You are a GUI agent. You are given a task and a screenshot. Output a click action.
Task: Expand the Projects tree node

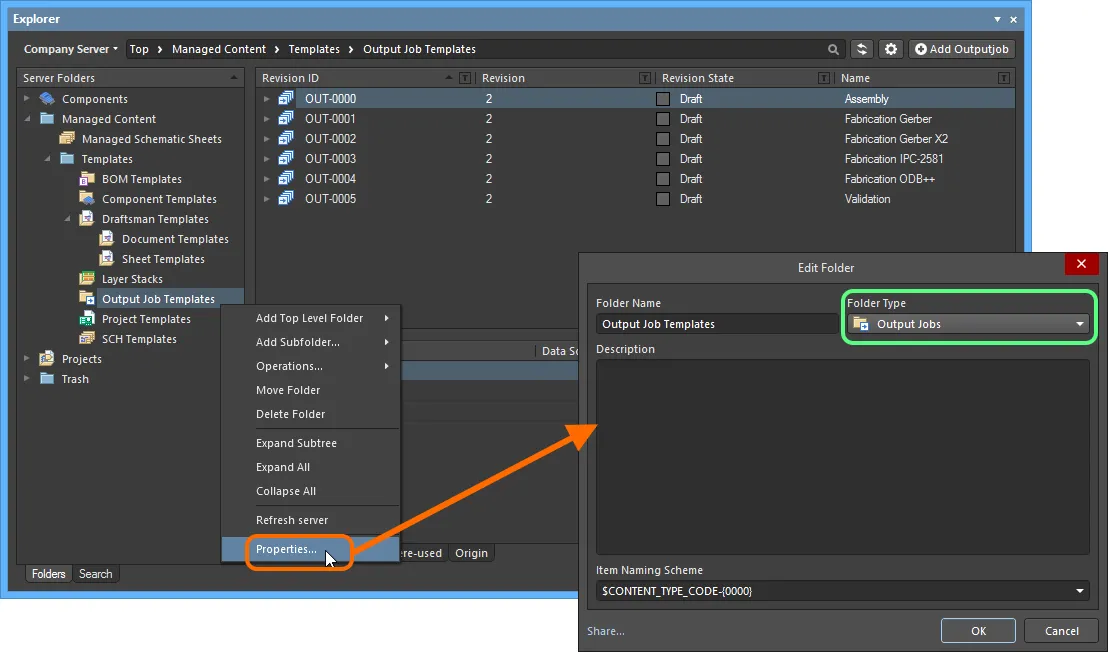coord(27,359)
